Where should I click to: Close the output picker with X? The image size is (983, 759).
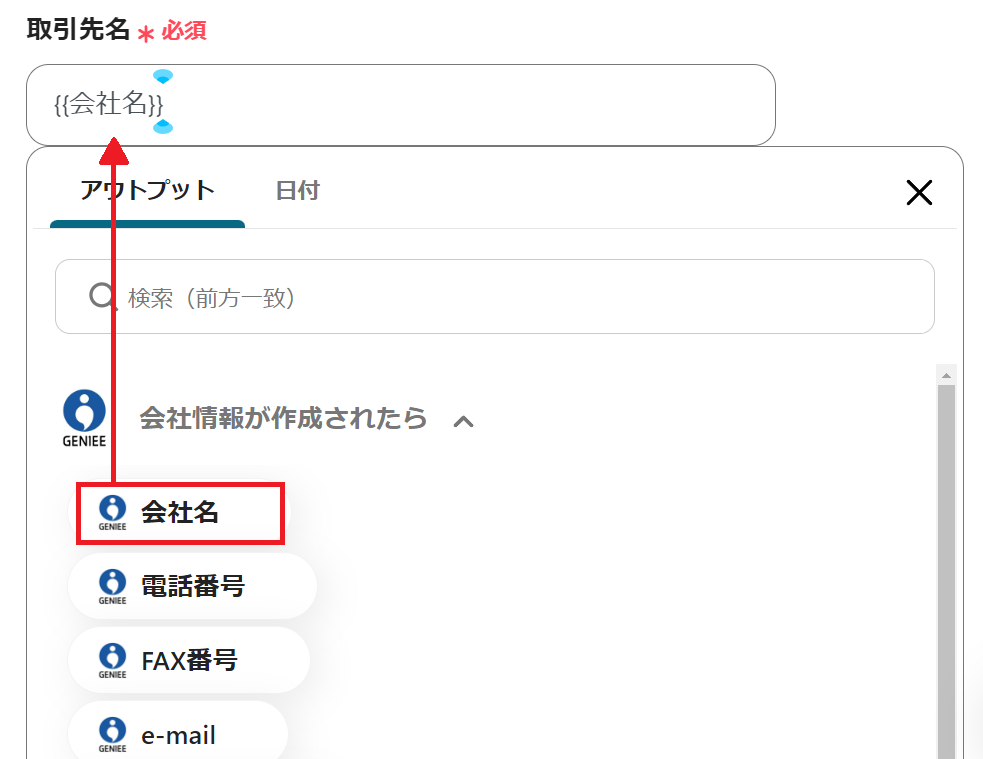(918, 192)
